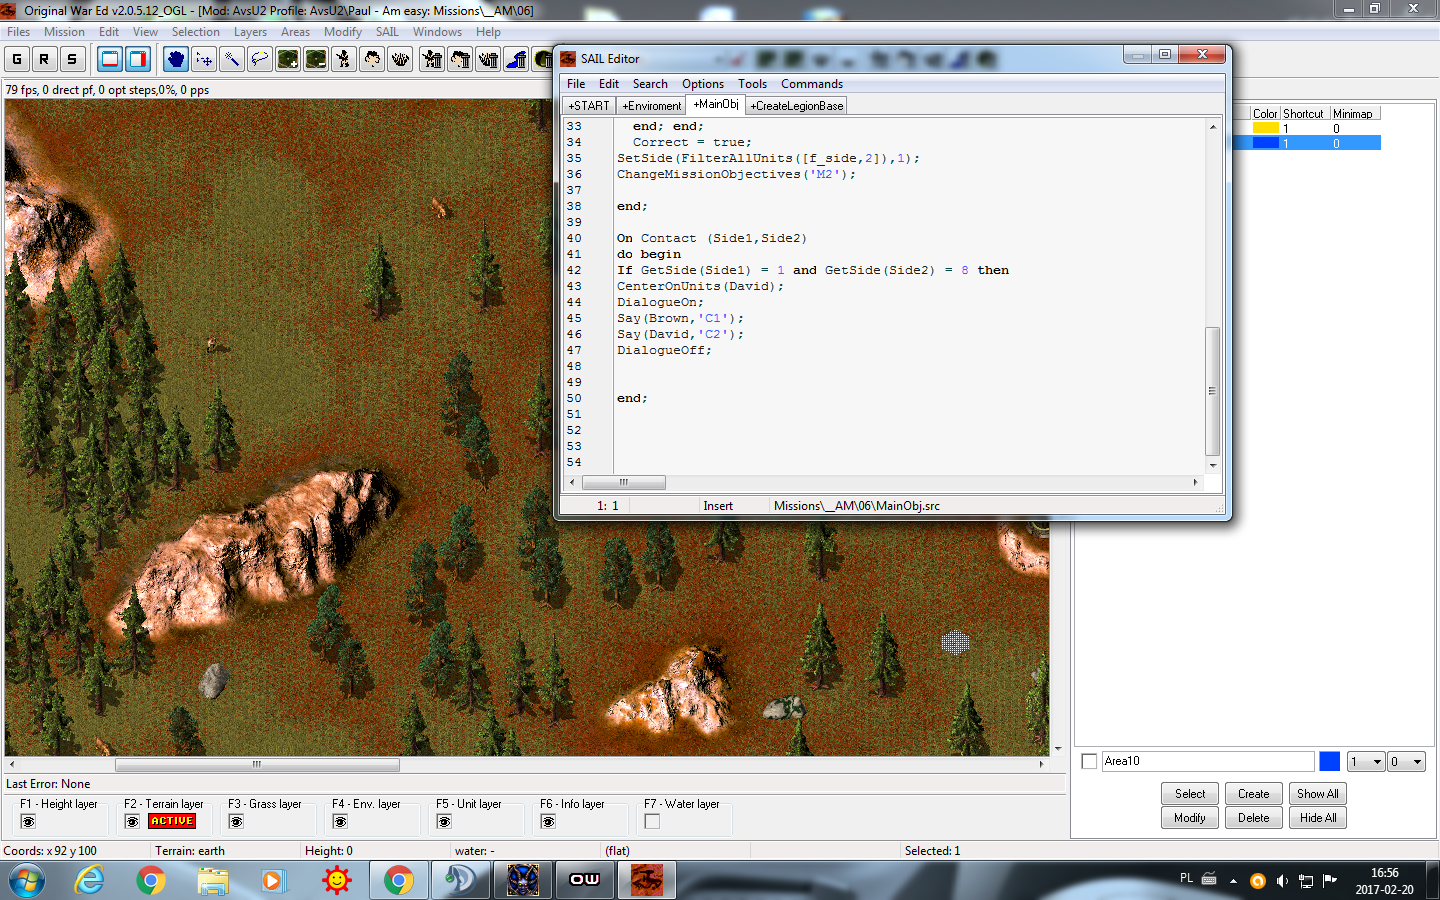
Task: Toggle F6 Info layer visibility eye
Action: (x=548, y=822)
